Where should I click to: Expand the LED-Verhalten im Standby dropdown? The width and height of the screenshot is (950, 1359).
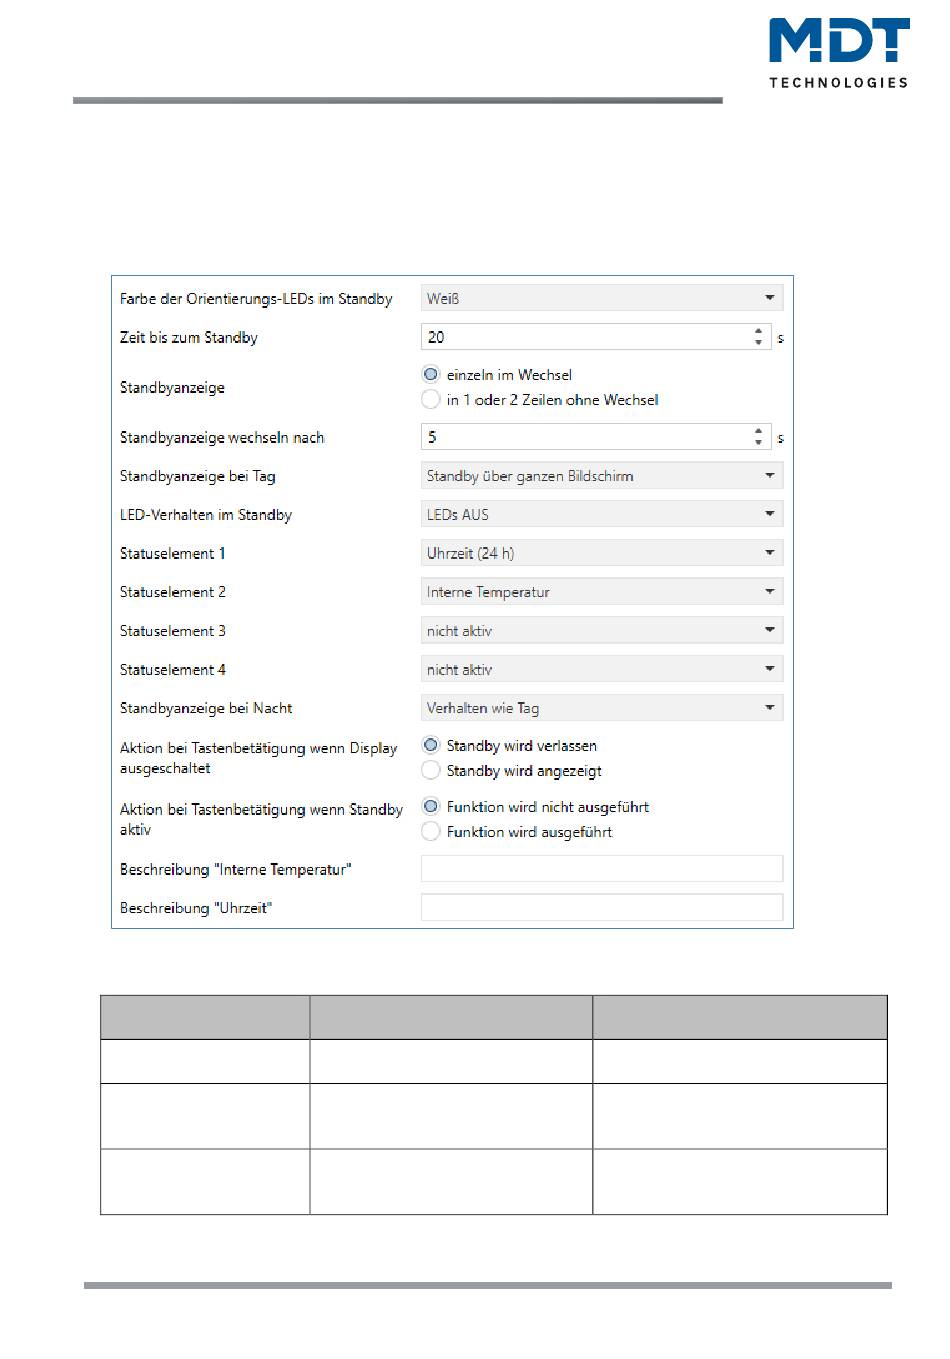pos(601,515)
